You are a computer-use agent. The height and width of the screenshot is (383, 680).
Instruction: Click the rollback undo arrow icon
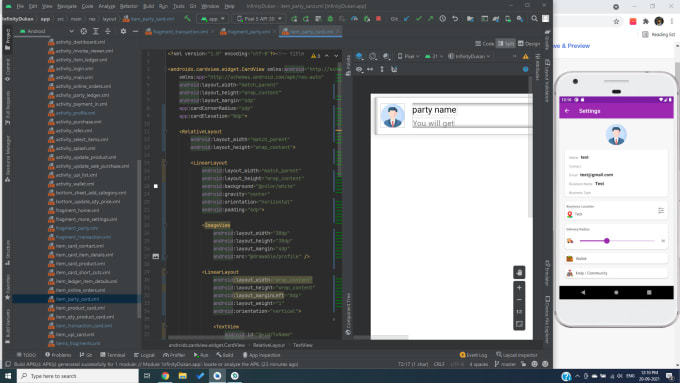point(454,19)
